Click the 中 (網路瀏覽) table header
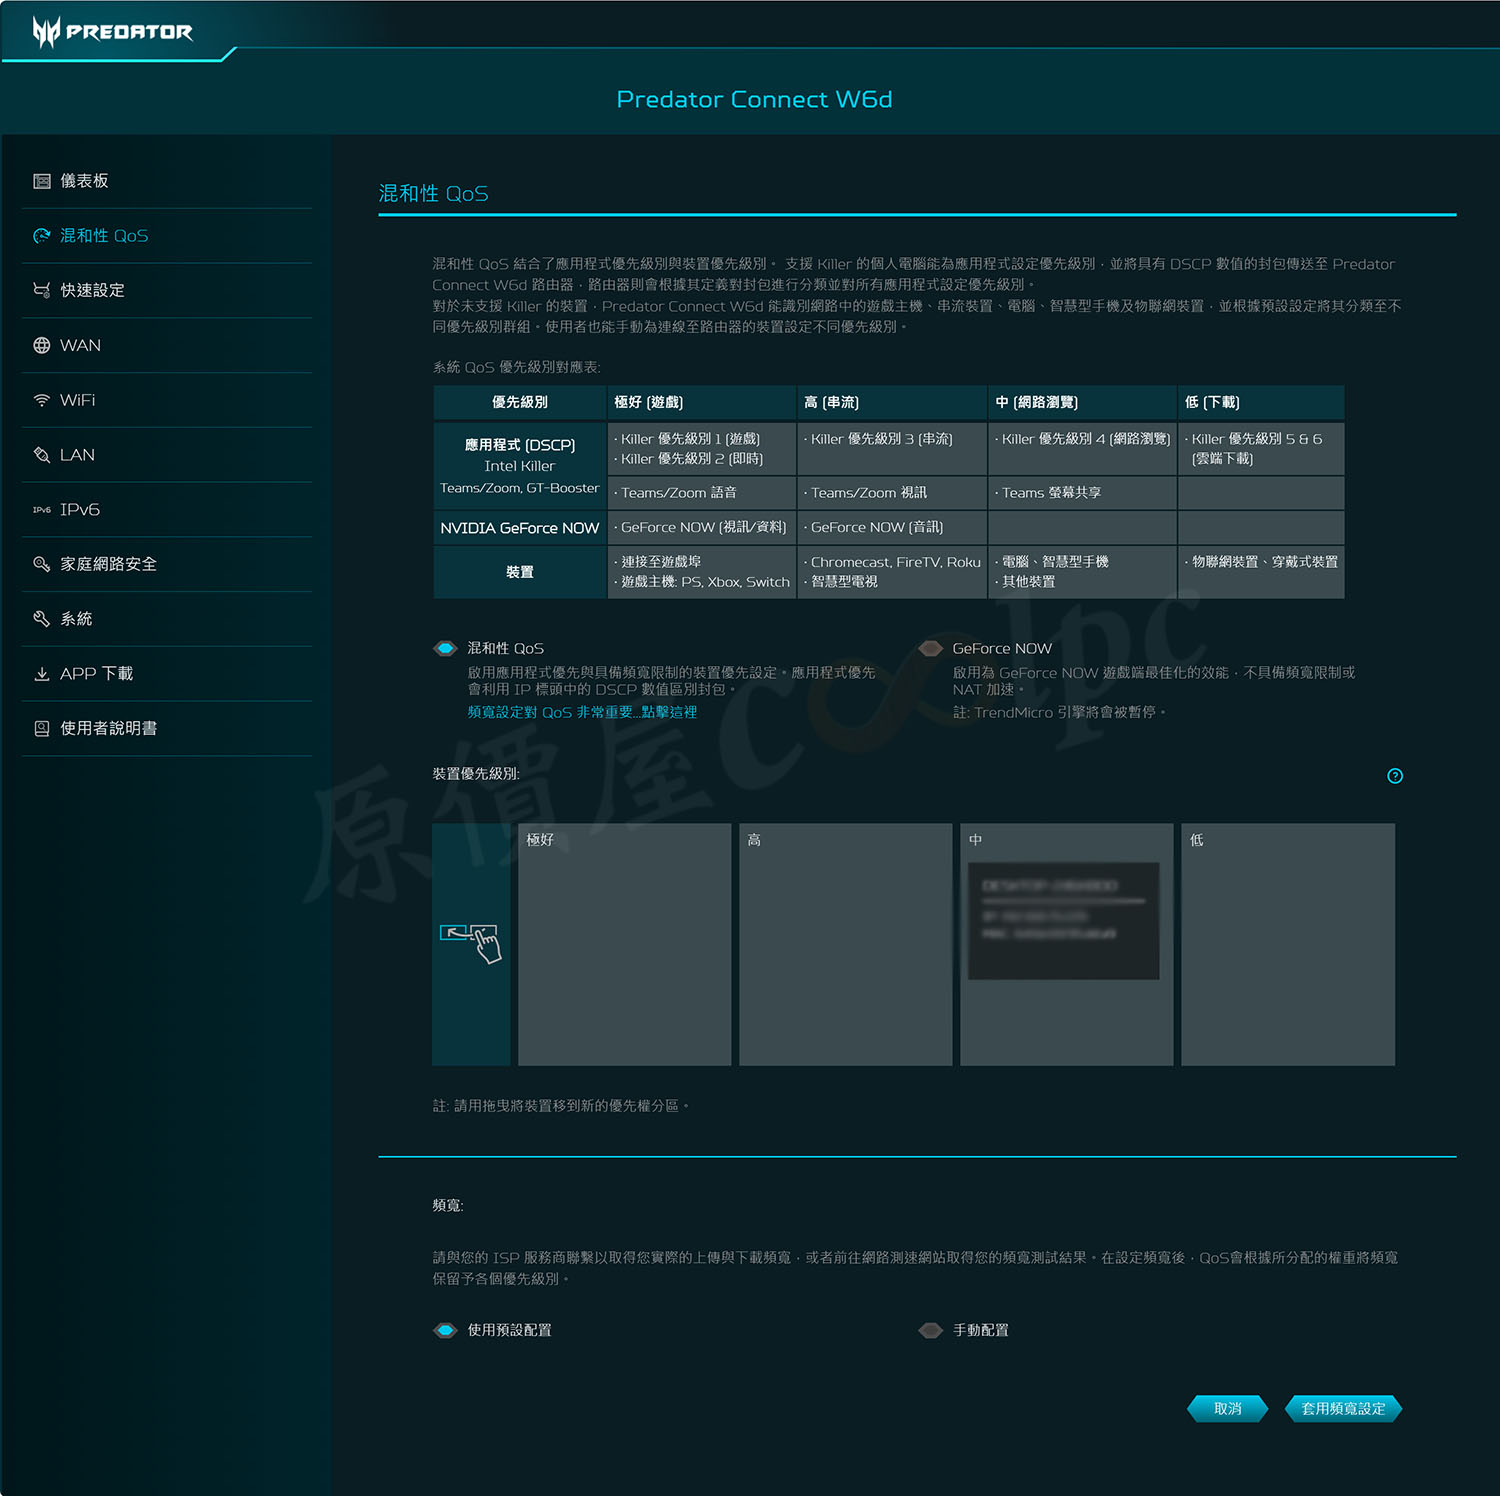 pos(1082,402)
